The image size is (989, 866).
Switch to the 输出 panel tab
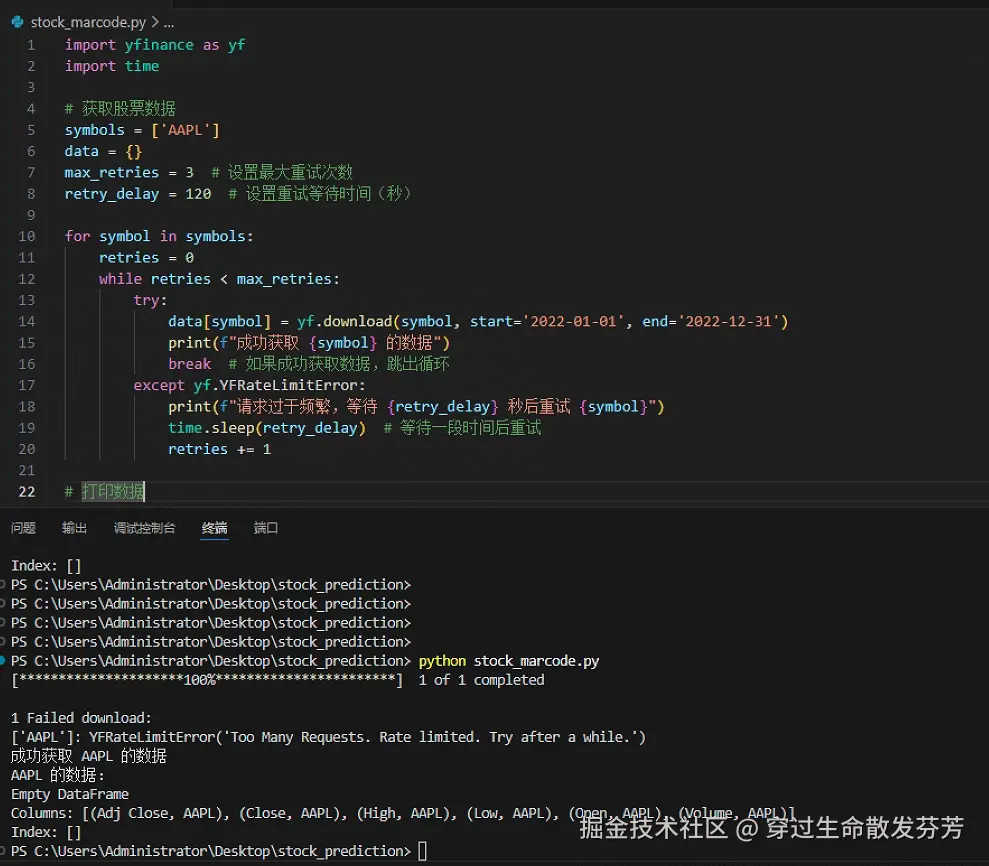tap(74, 528)
